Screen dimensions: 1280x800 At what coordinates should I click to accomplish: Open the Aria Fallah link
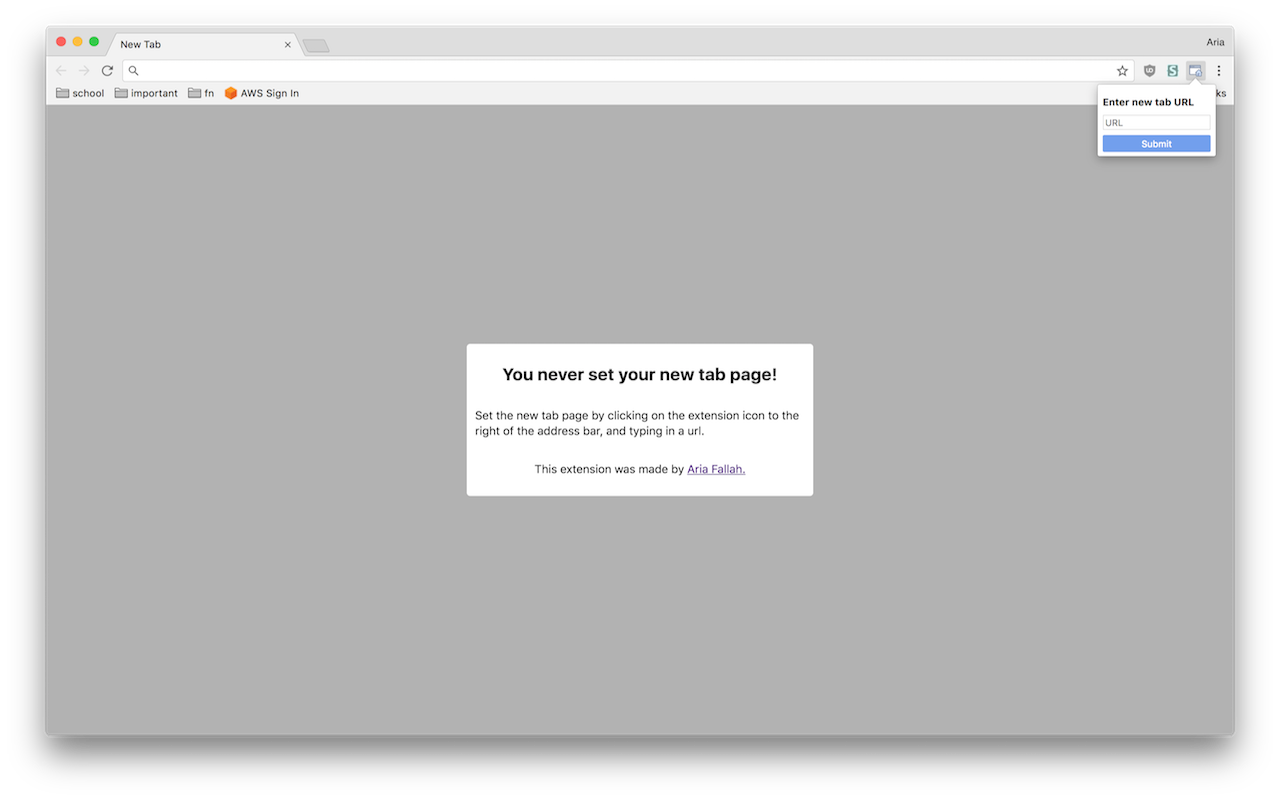(716, 469)
